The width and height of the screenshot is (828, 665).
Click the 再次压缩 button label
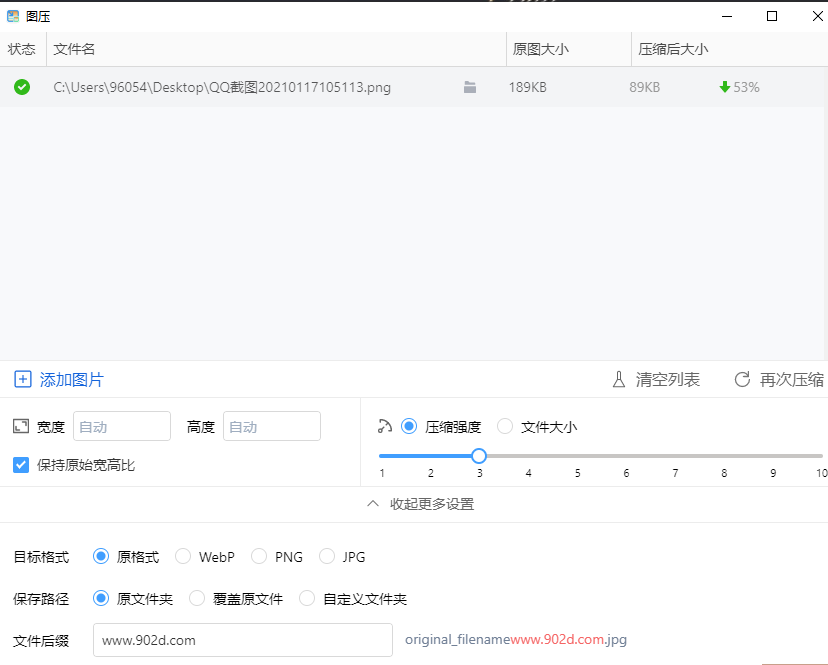(791, 380)
